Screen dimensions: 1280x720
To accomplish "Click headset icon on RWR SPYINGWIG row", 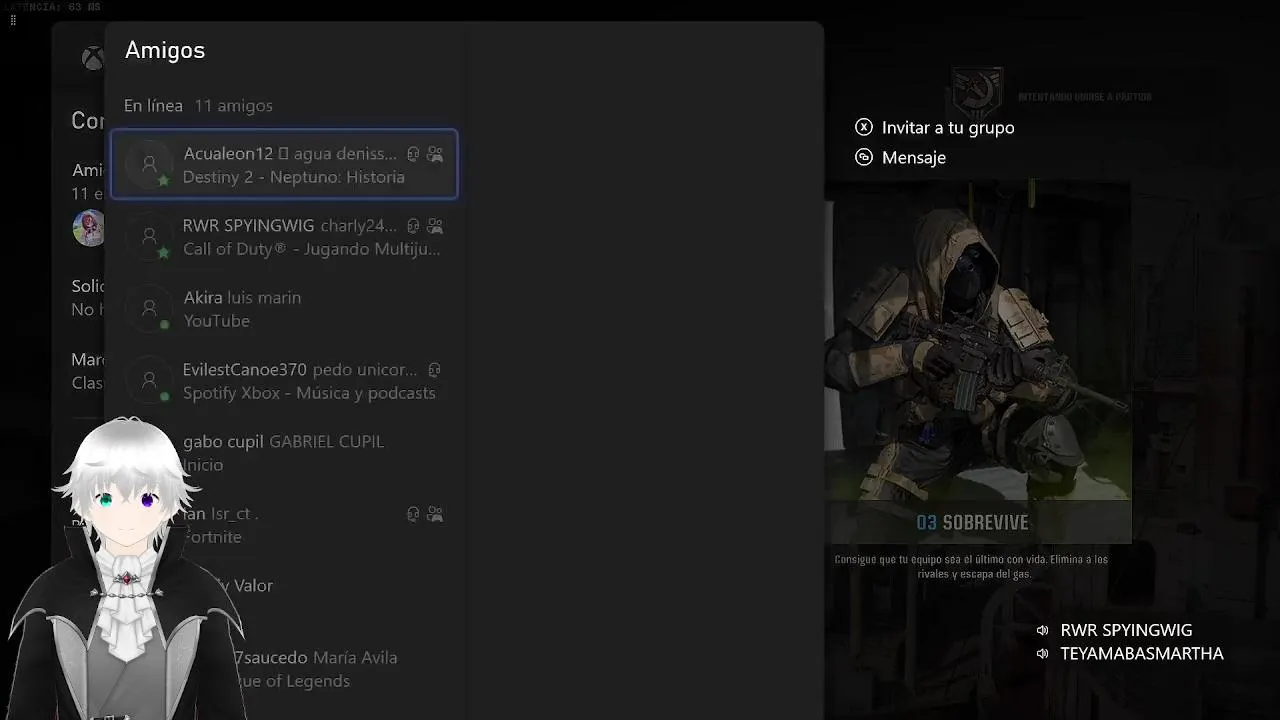I will pyautogui.click(x=413, y=226).
